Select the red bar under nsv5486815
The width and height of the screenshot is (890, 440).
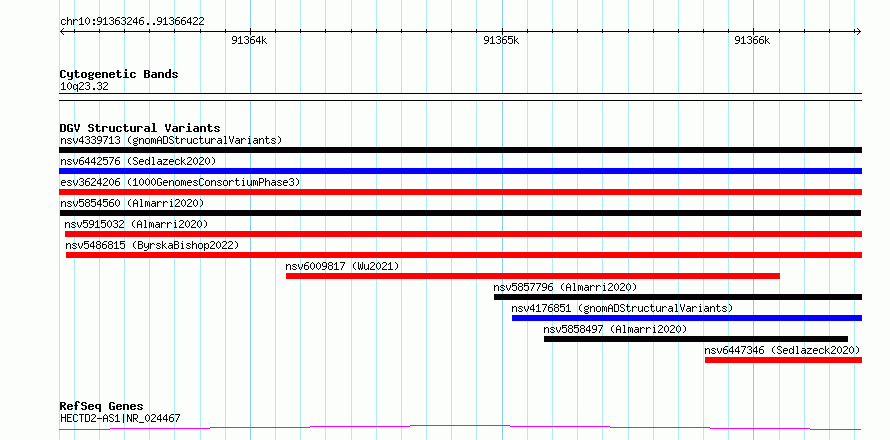(x=464, y=255)
